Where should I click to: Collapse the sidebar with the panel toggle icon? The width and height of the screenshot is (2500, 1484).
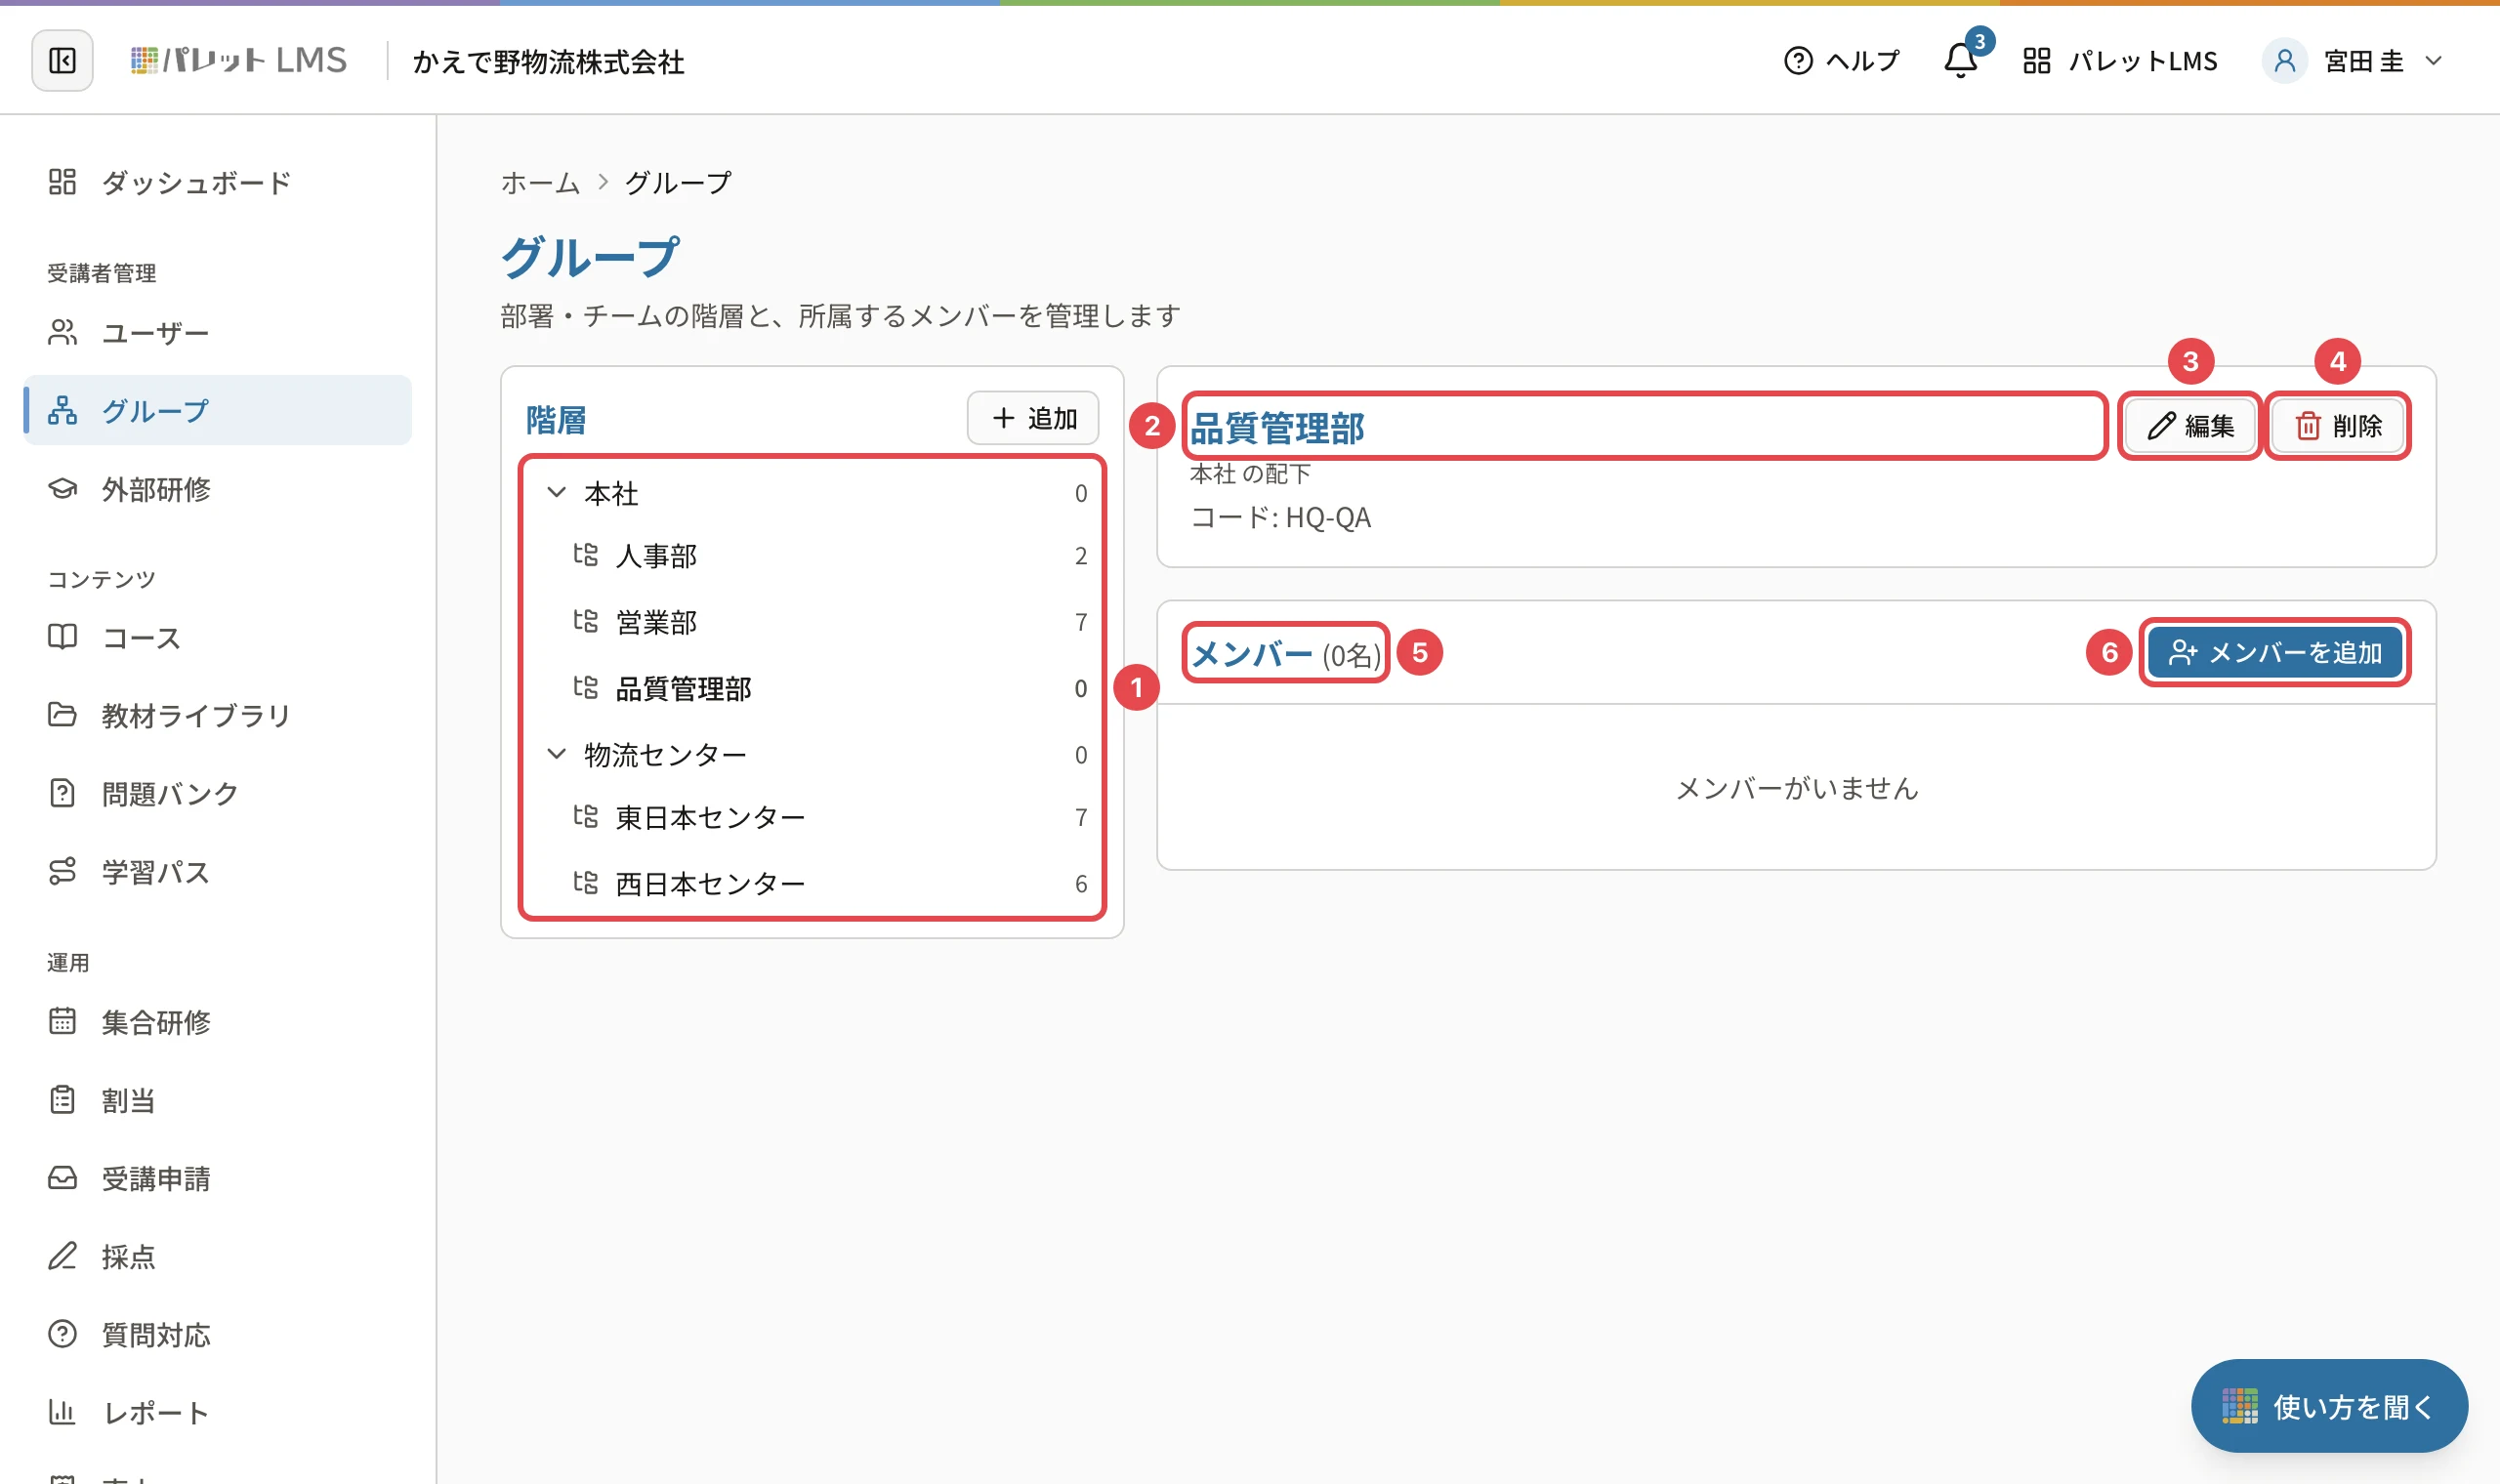click(x=62, y=61)
